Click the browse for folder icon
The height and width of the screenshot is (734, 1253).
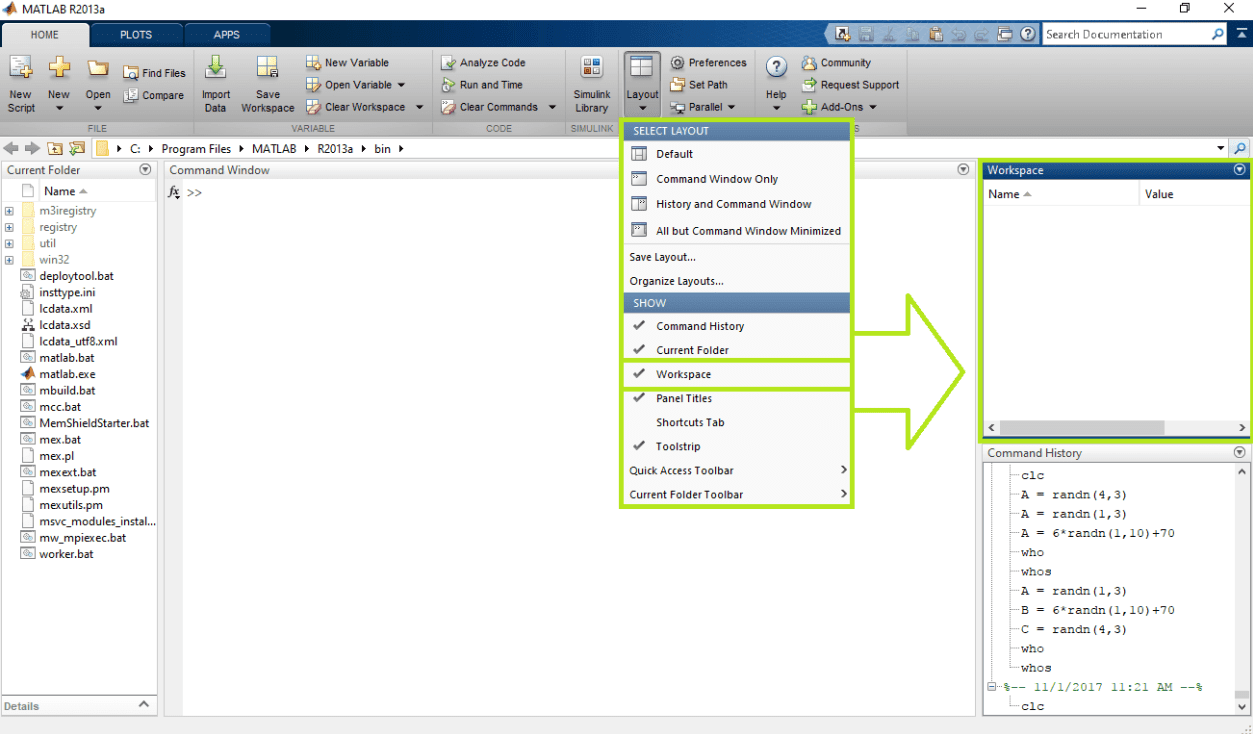[76, 149]
